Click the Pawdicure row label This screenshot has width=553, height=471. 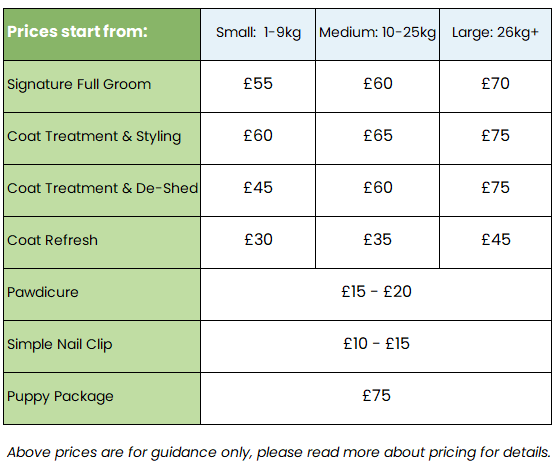click(43, 292)
